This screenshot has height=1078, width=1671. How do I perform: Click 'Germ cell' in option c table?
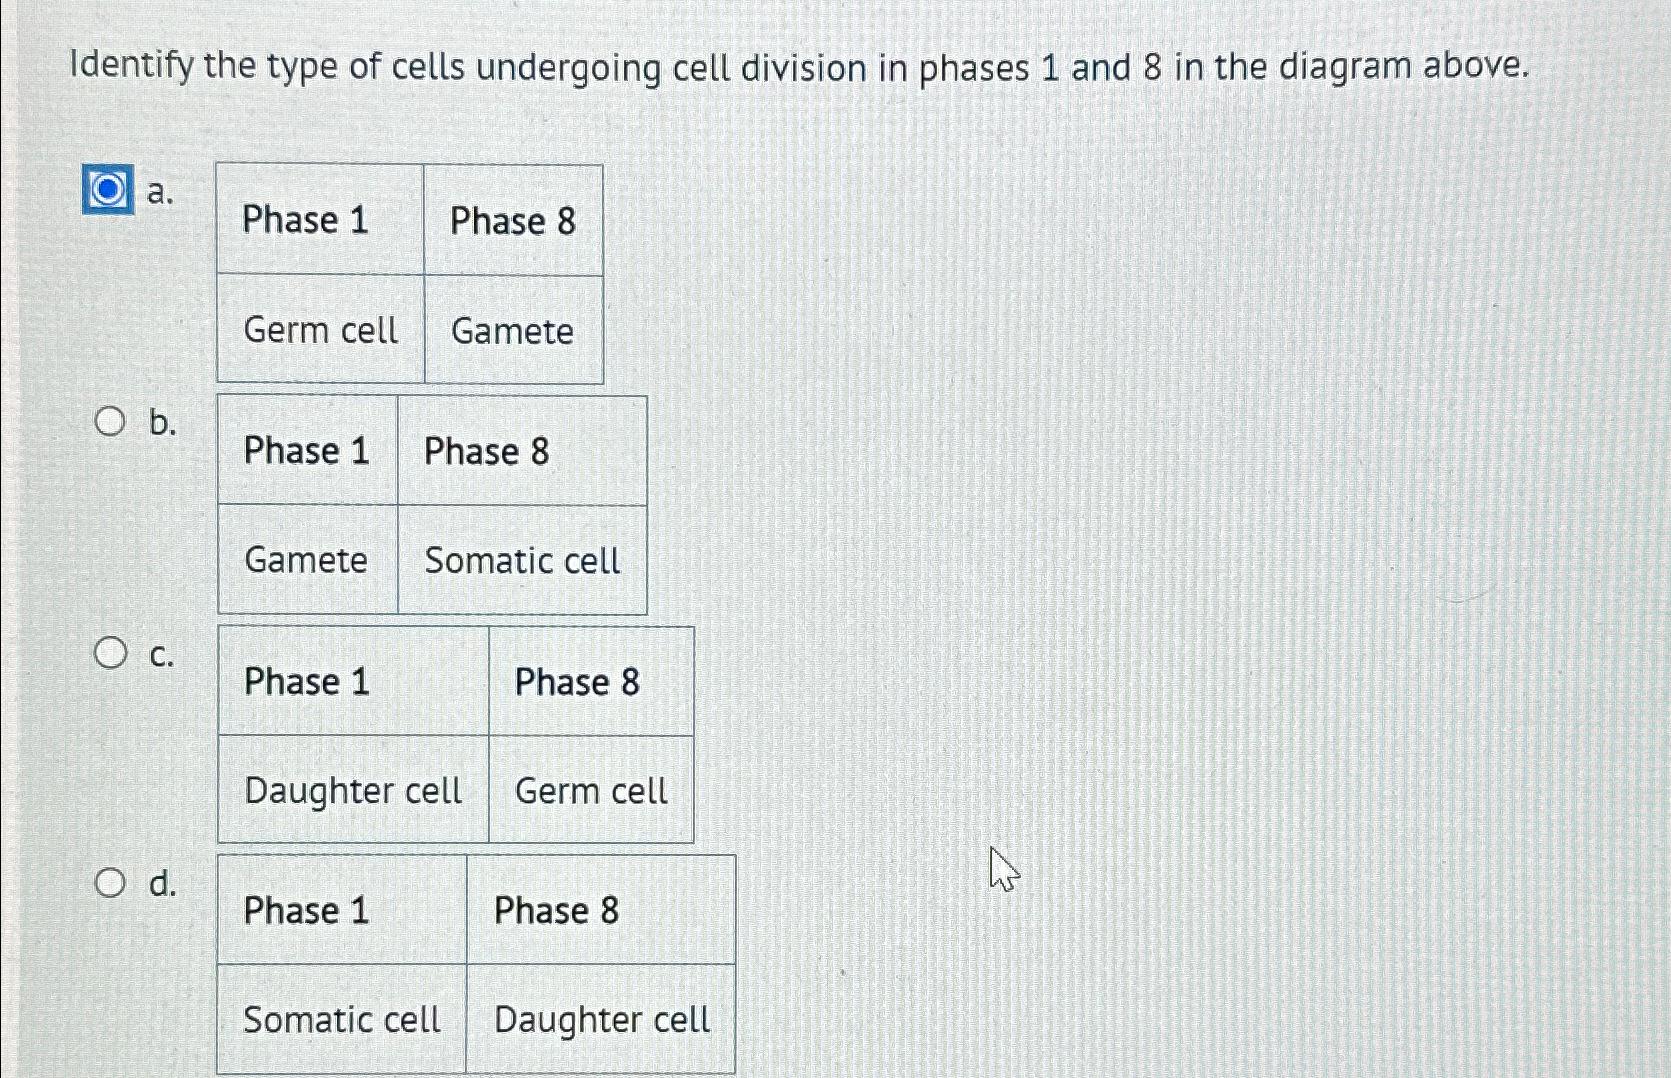pyautogui.click(x=591, y=791)
